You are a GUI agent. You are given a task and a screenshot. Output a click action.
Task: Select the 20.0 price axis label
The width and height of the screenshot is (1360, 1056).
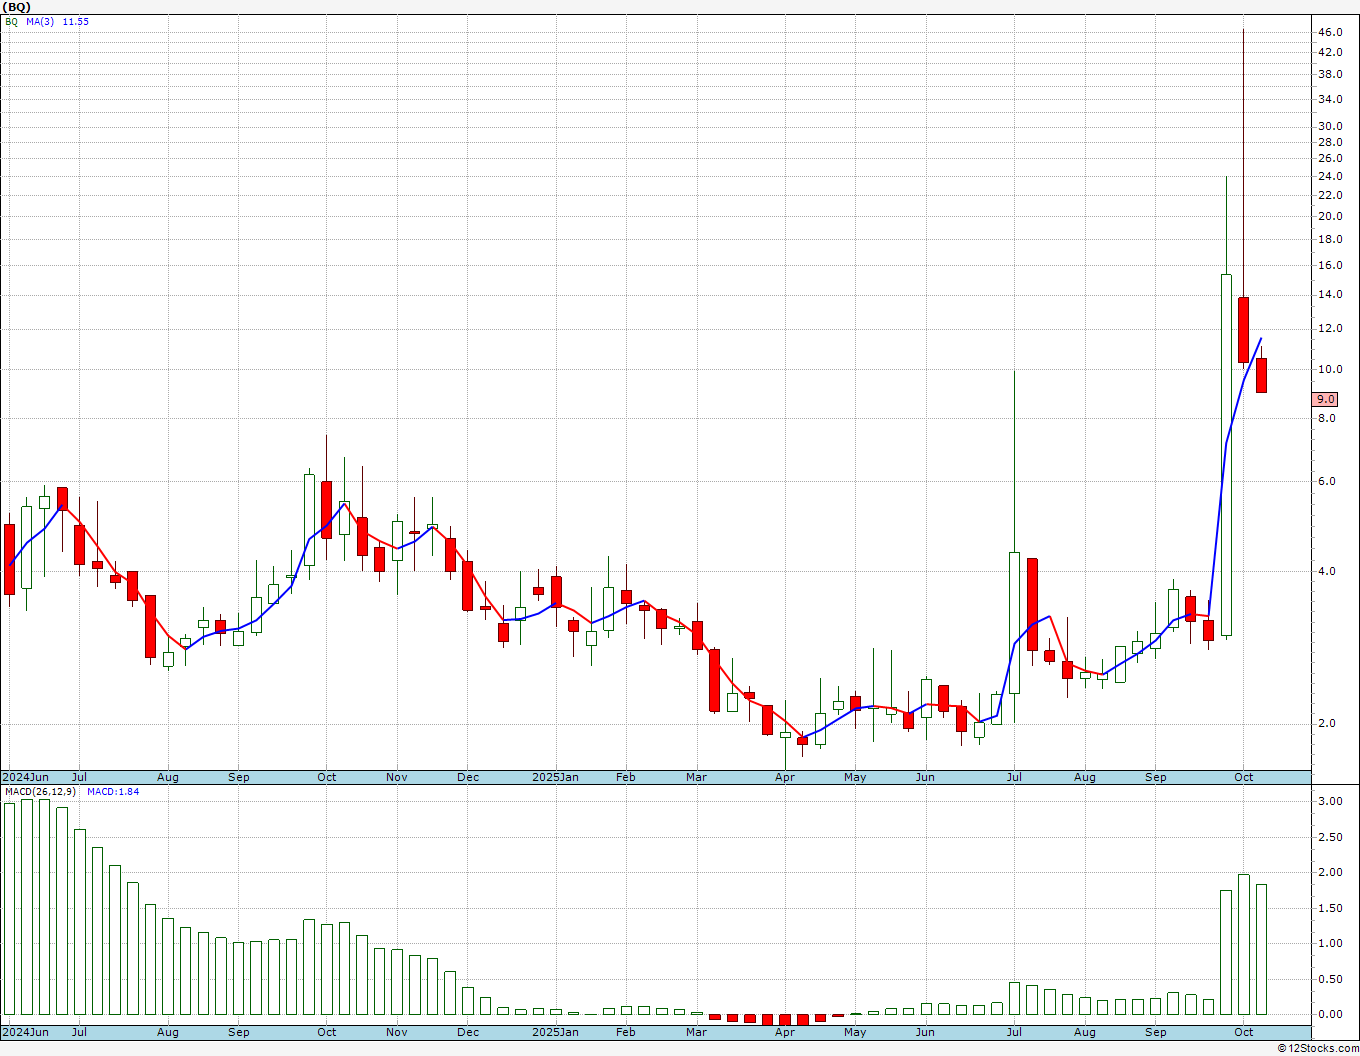click(x=1330, y=217)
